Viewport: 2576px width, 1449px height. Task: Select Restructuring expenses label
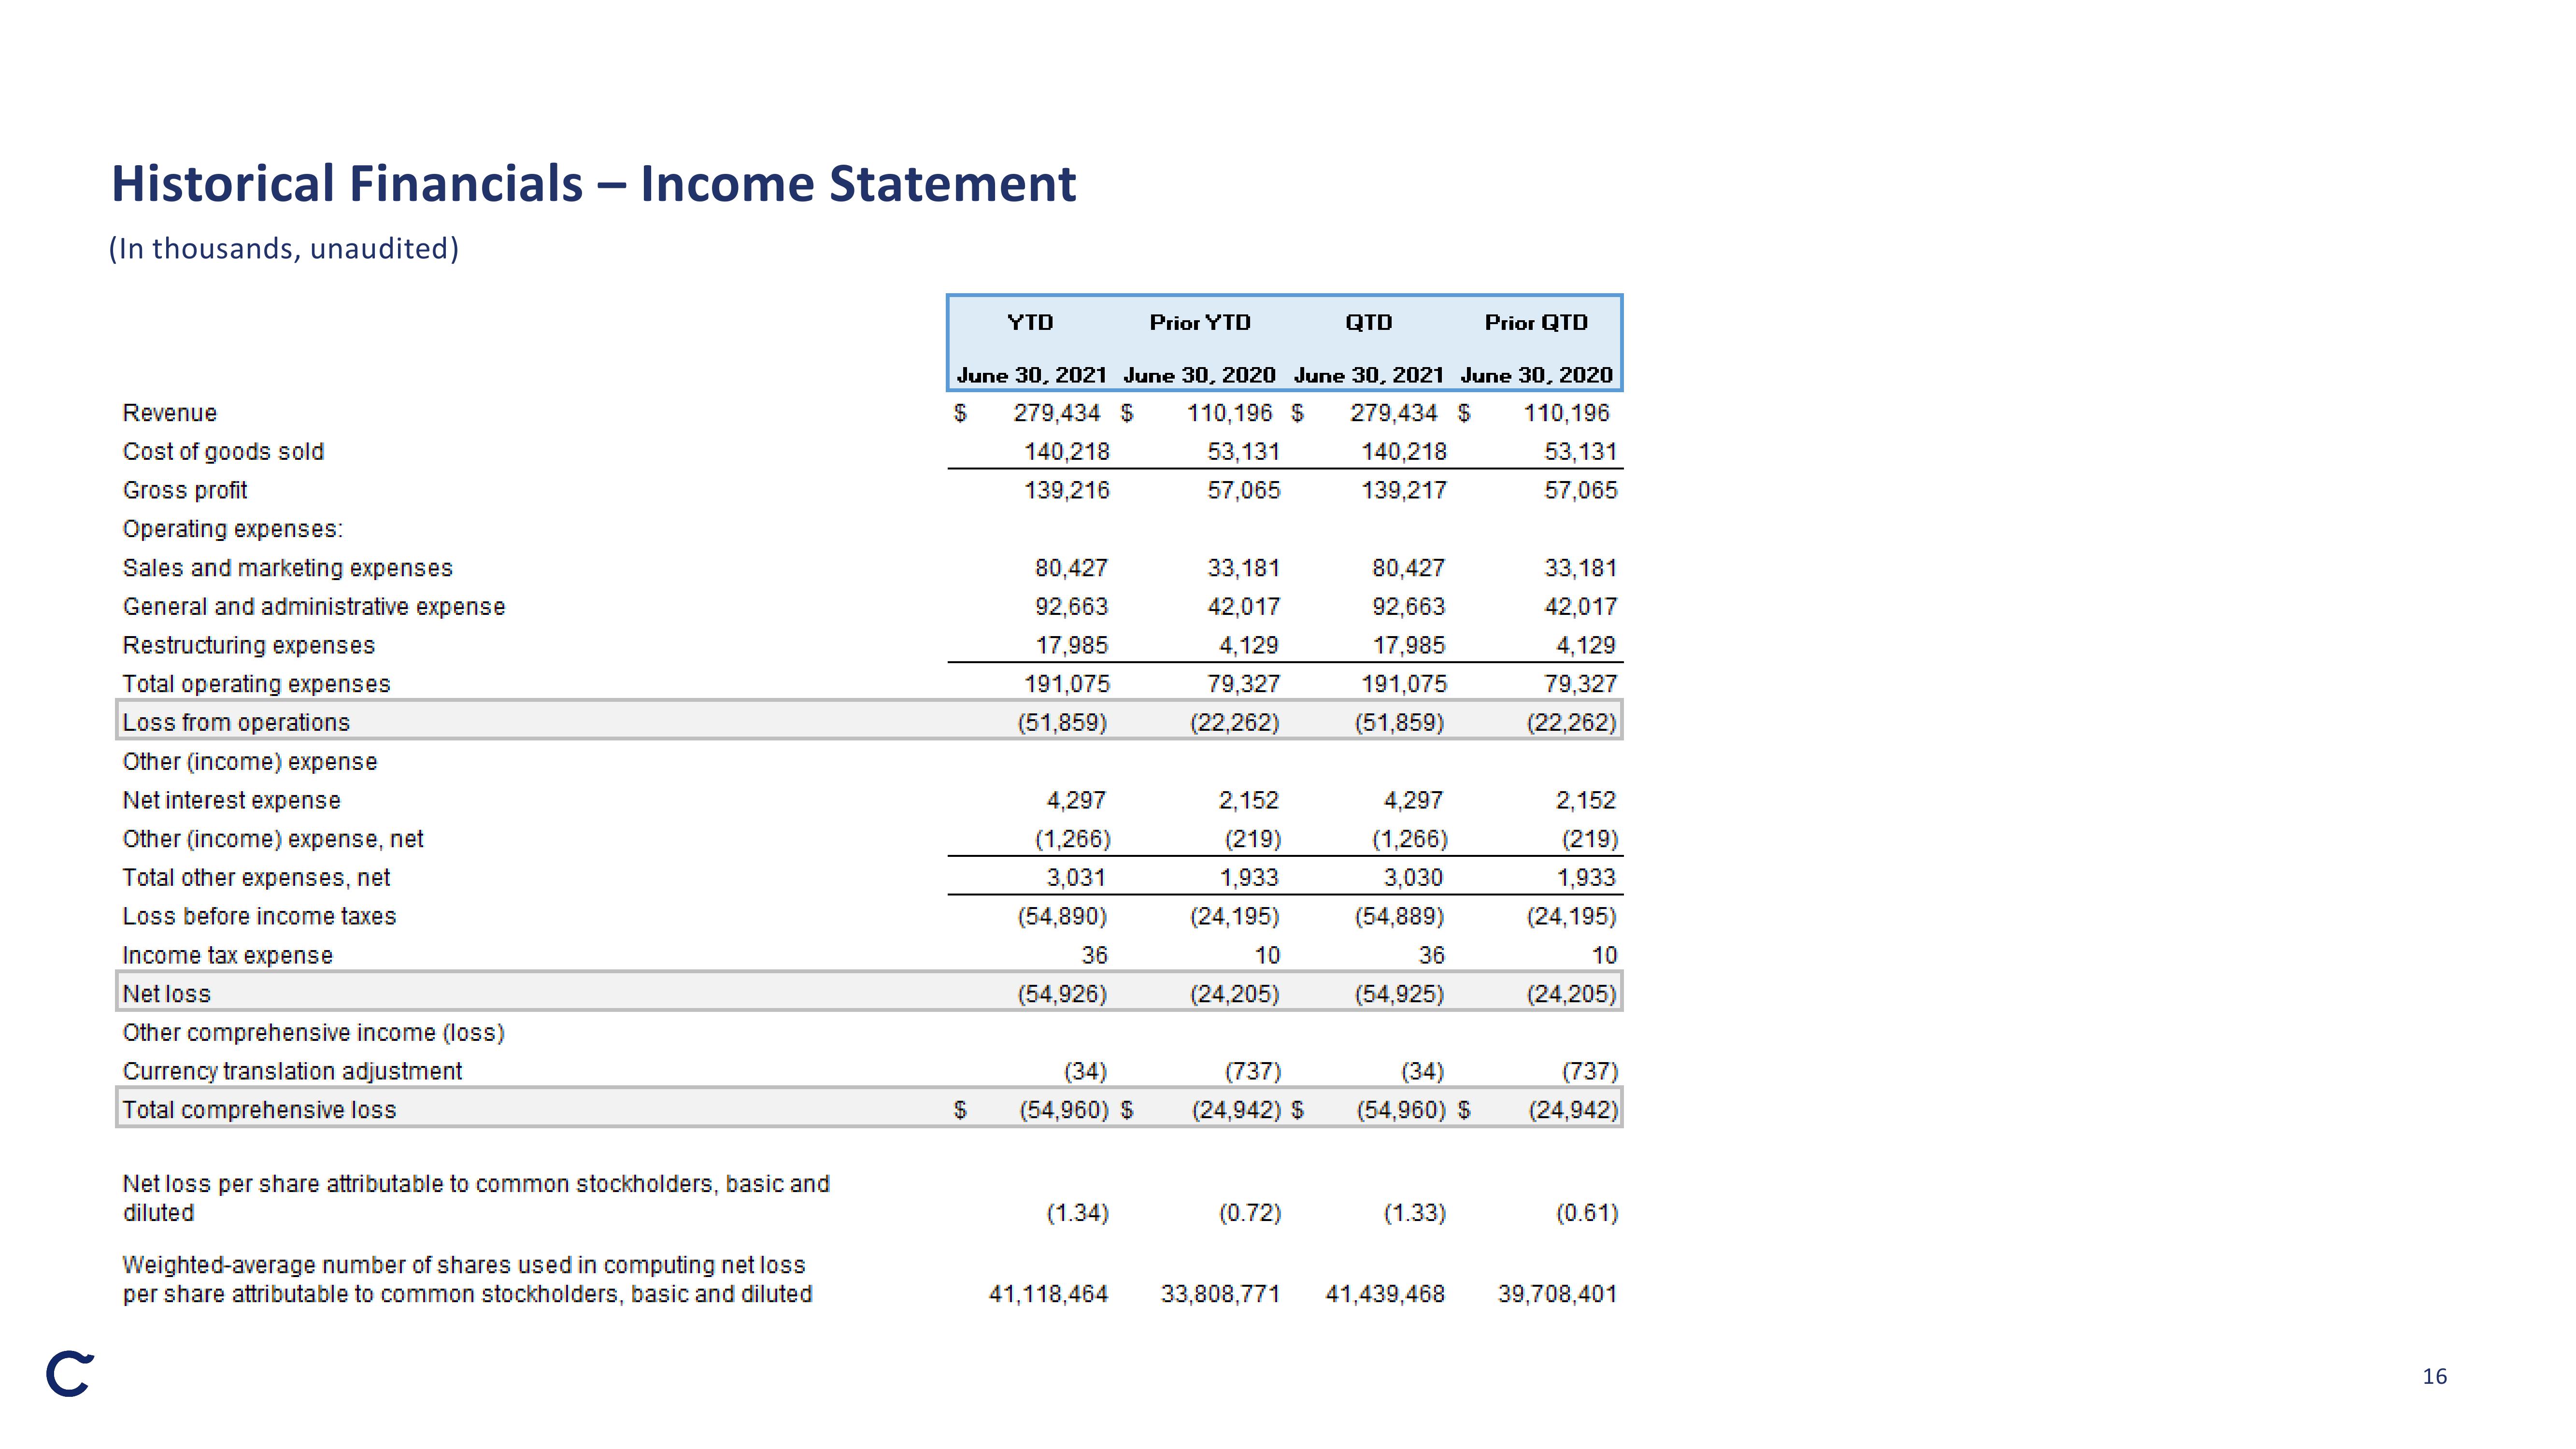(x=249, y=646)
